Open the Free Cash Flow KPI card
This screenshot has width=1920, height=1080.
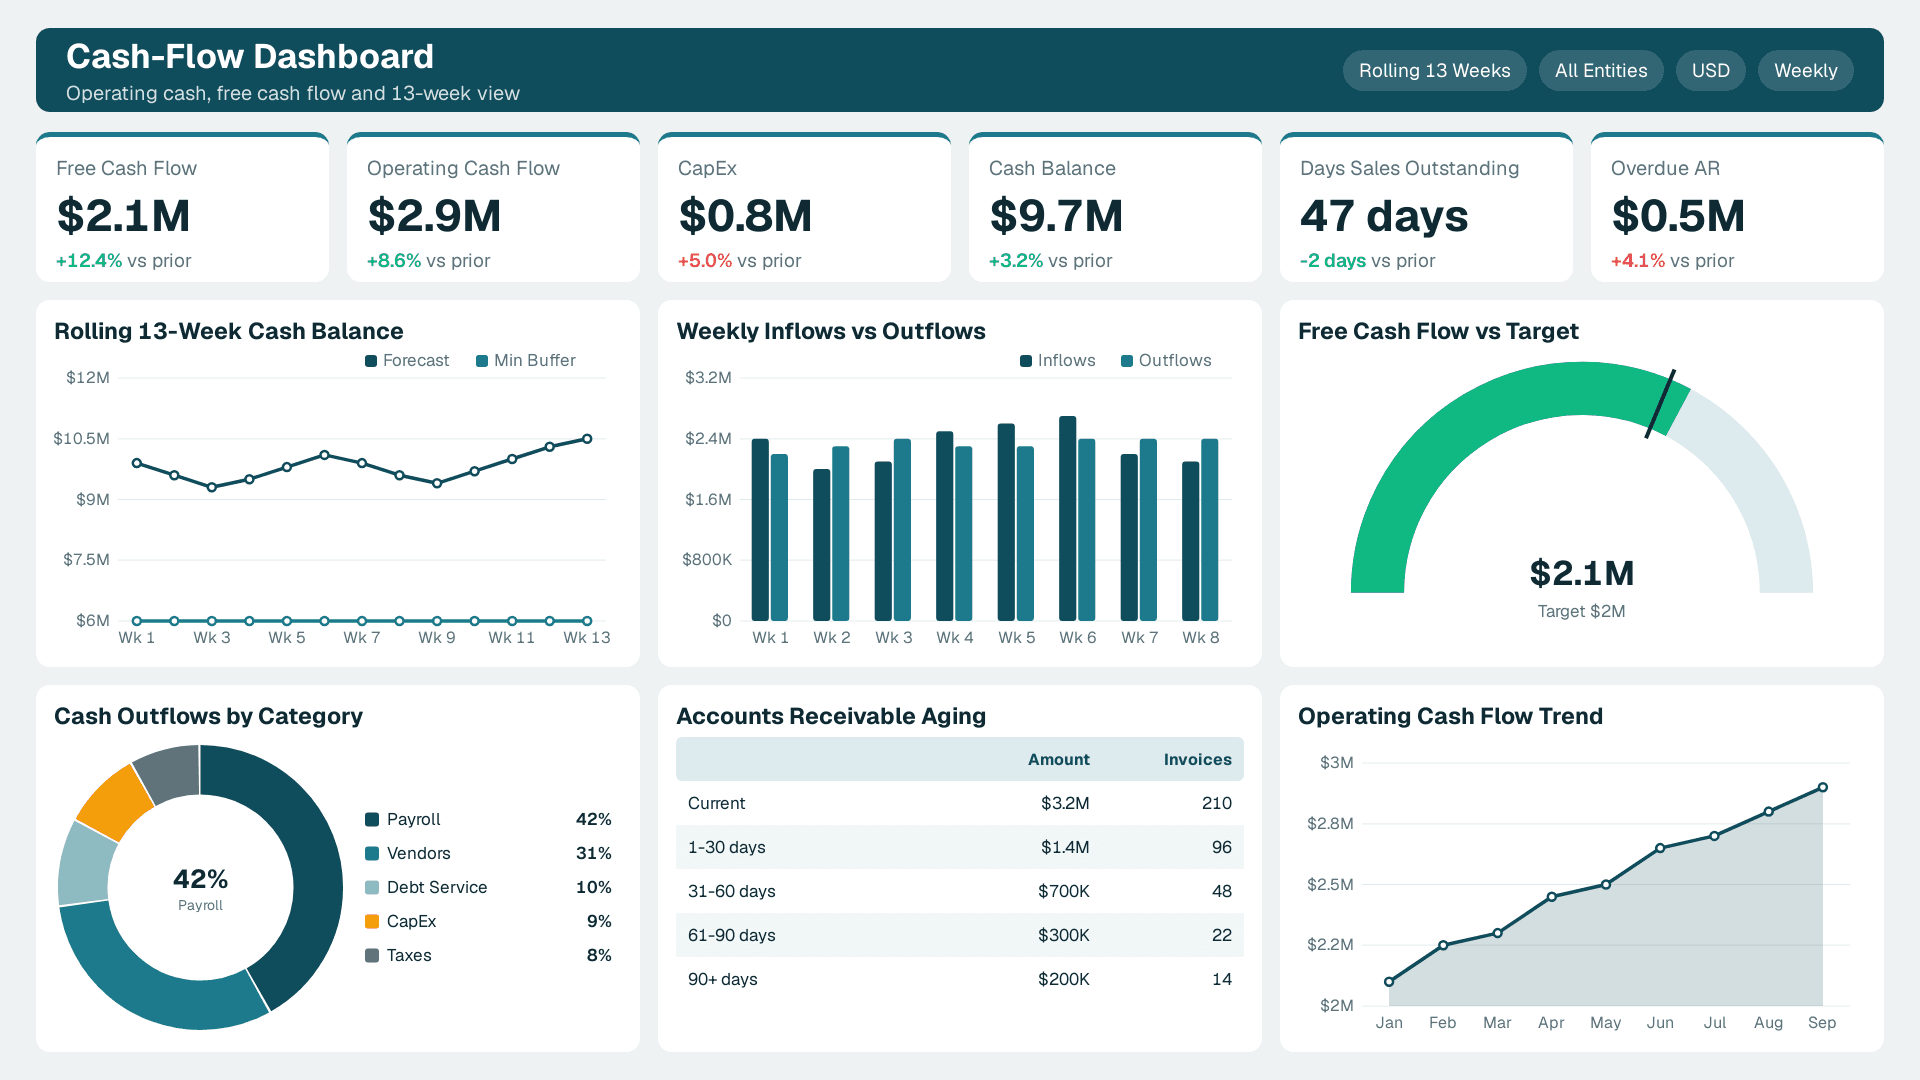point(182,207)
